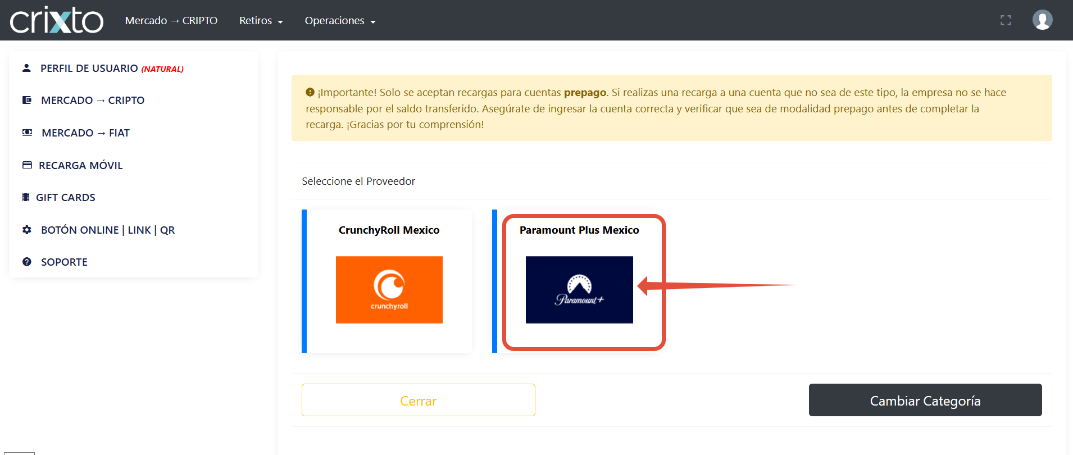Click the banknote icon beside Mercado Fiat

click(x=27, y=132)
